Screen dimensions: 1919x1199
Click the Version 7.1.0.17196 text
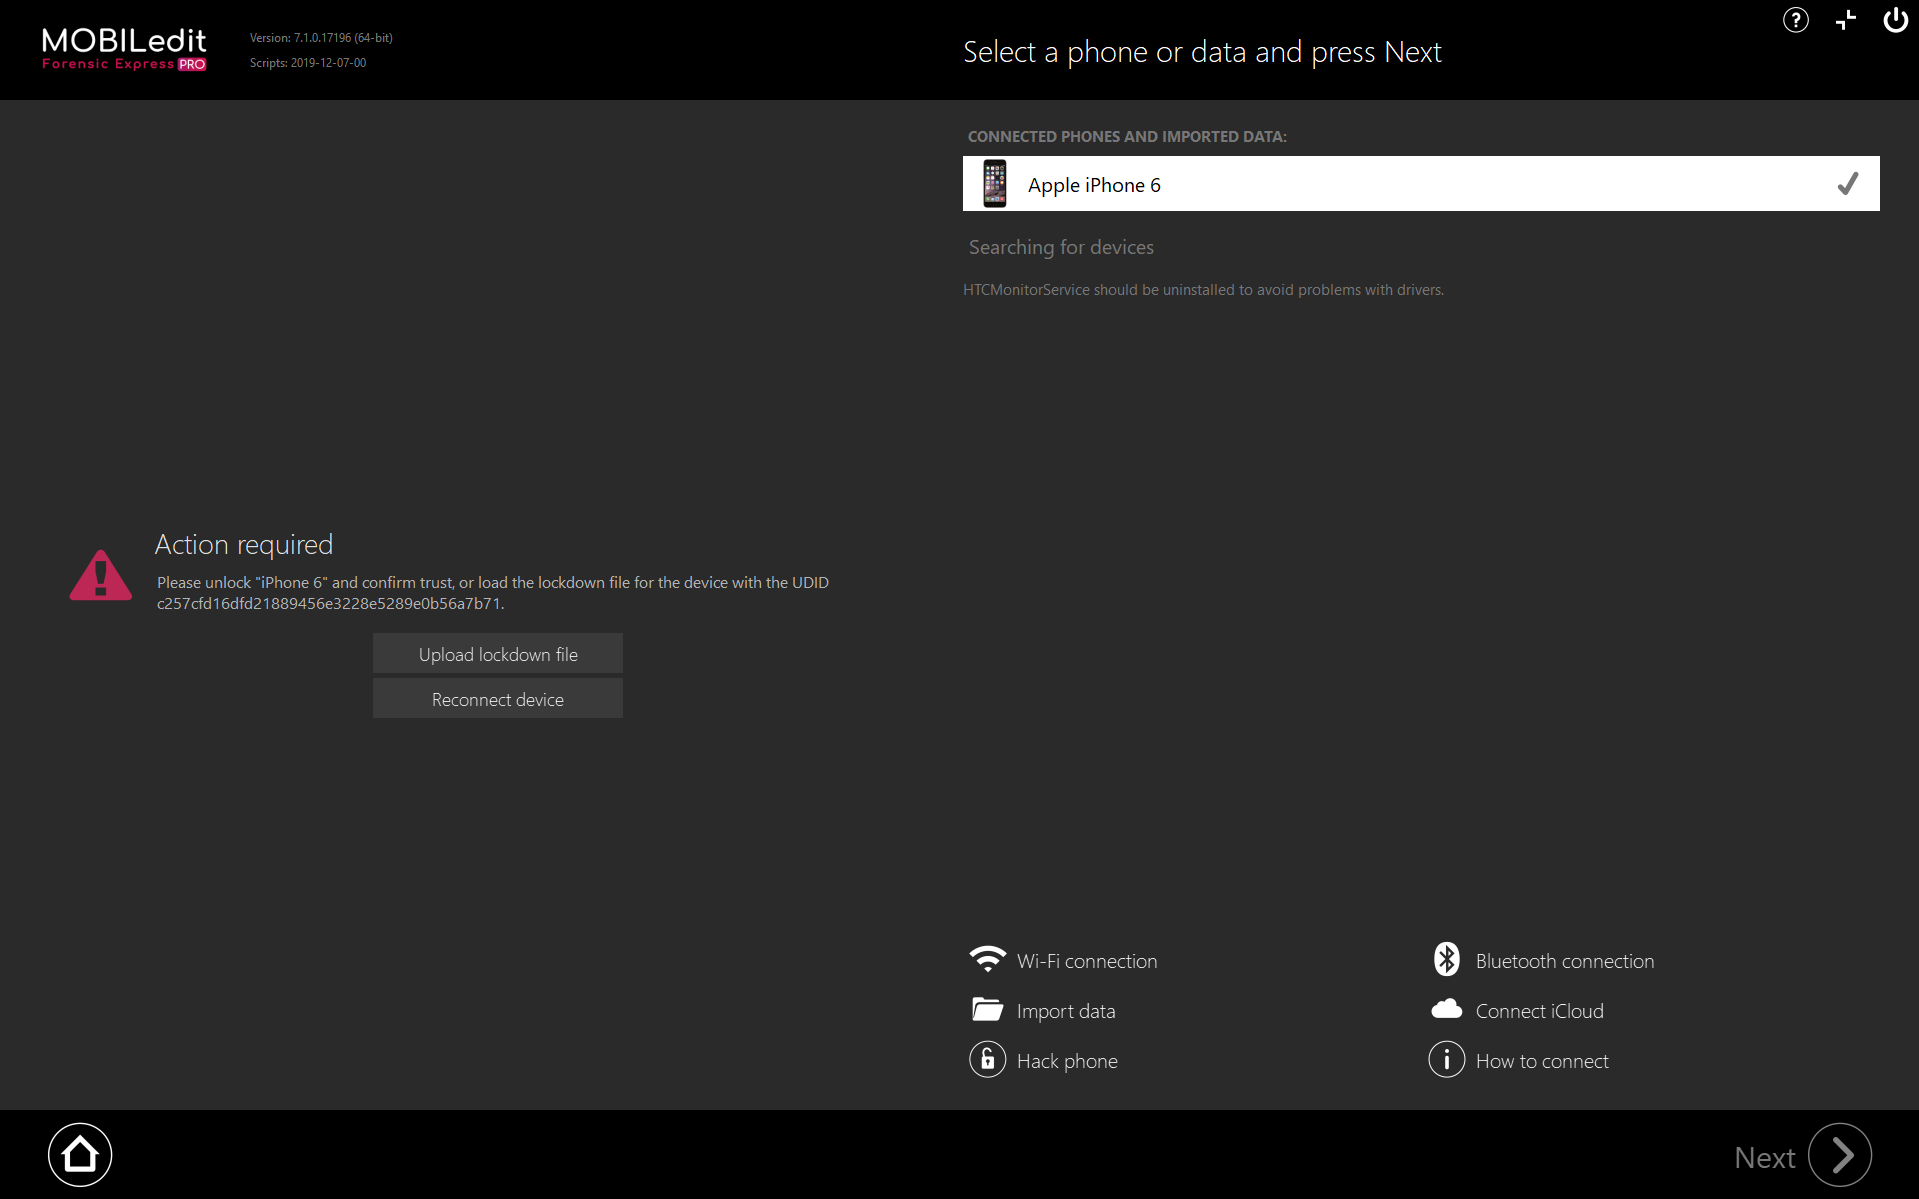(x=321, y=38)
